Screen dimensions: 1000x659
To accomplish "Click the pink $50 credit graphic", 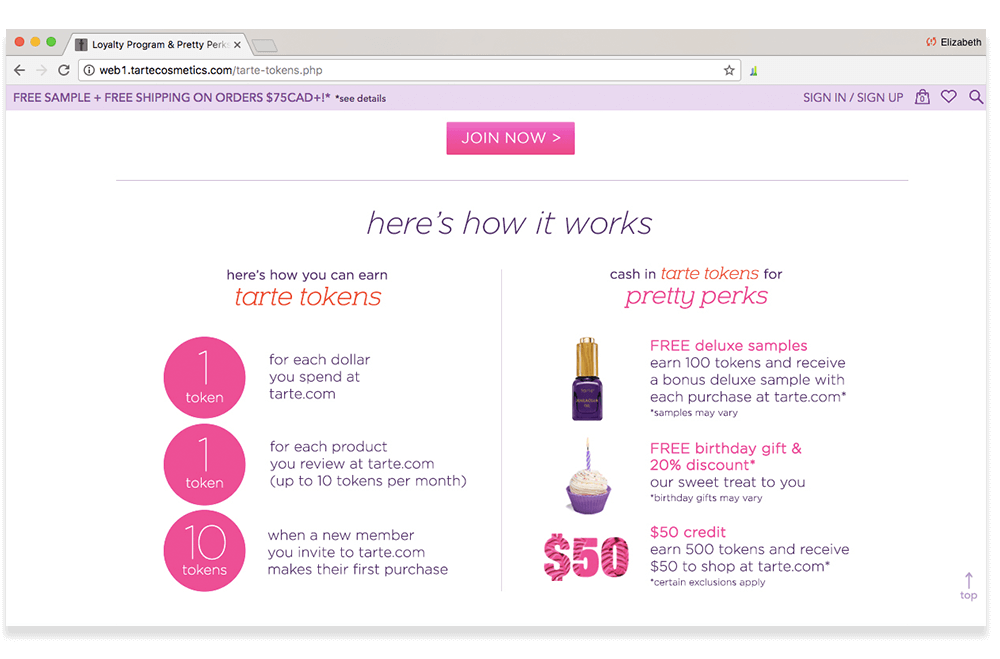I will [586, 558].
